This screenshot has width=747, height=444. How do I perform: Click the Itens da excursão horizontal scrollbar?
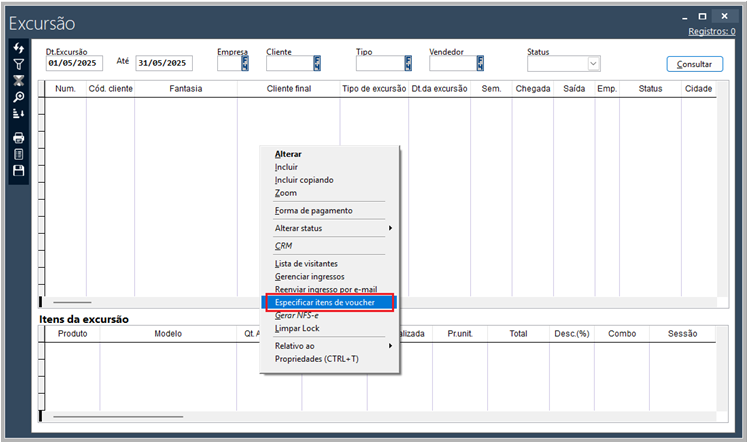click(118, 415)
